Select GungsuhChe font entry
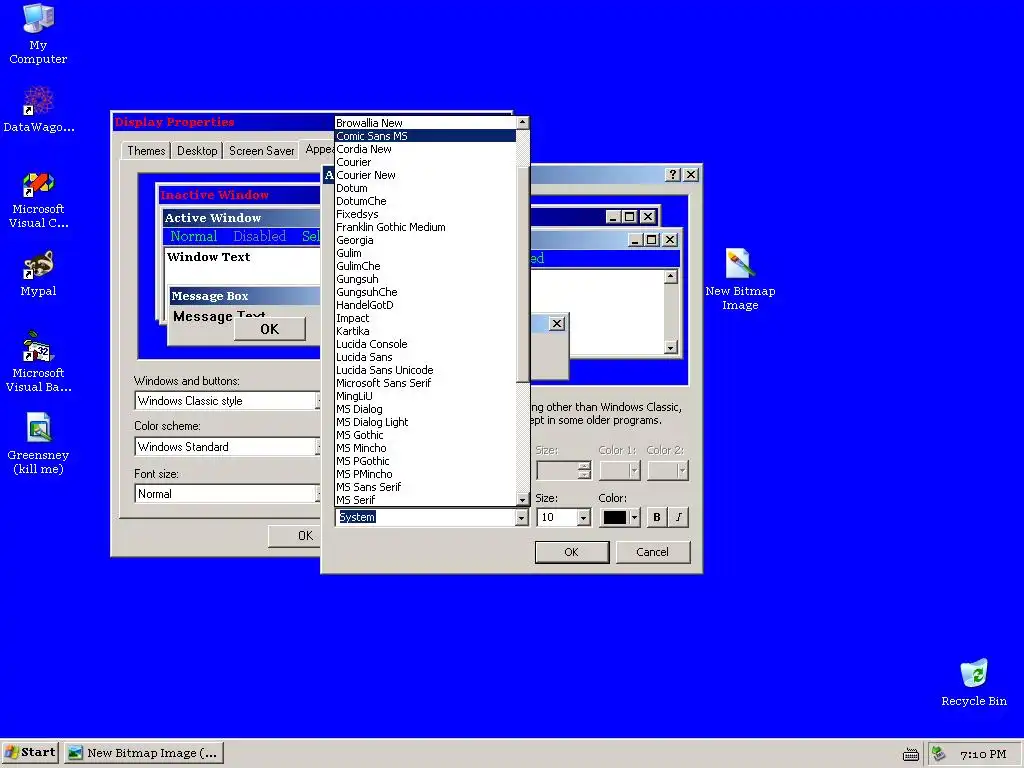Image resolution: width=1024 pixels, height=768 pixels. pos(425,292)
